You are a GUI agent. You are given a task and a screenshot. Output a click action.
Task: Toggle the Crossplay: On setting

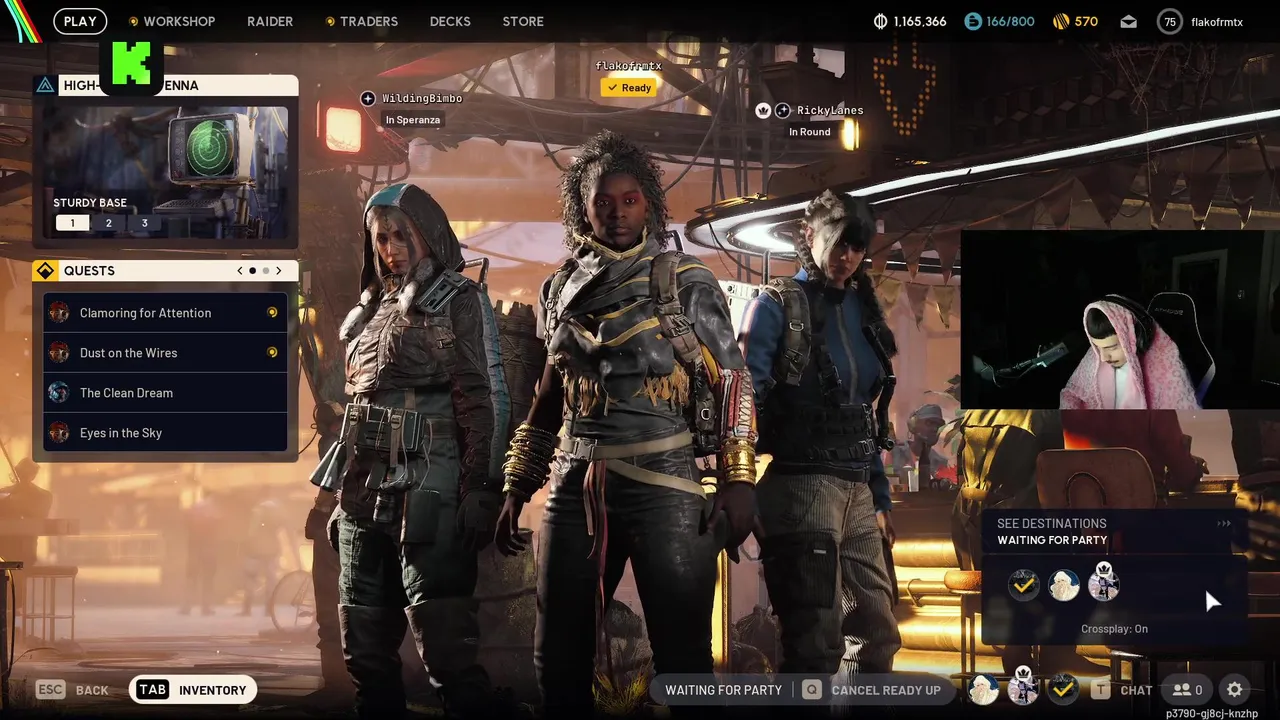(1114, 629)
